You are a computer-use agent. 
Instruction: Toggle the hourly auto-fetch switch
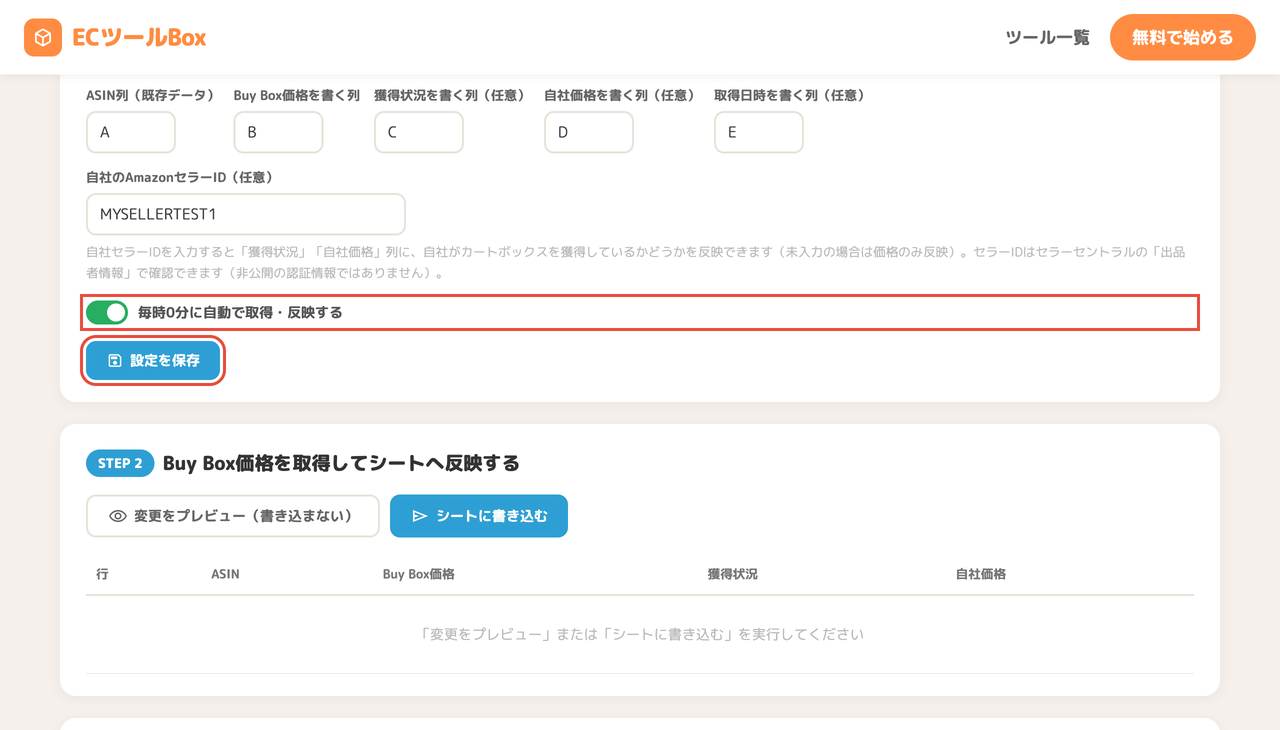pyautogui.click(x=107, y=313)
